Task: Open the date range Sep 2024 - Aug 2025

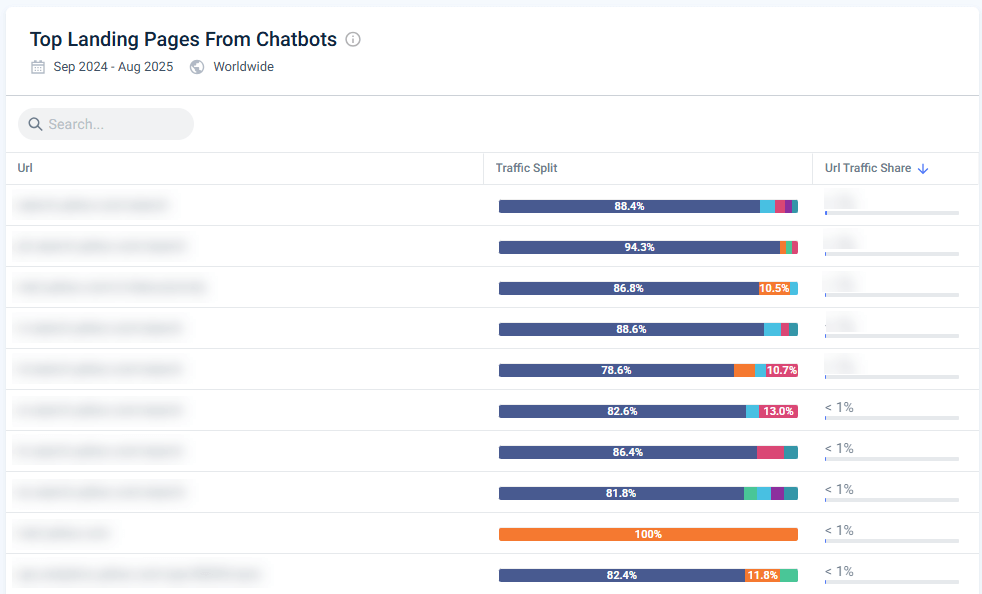Action: 110,66
